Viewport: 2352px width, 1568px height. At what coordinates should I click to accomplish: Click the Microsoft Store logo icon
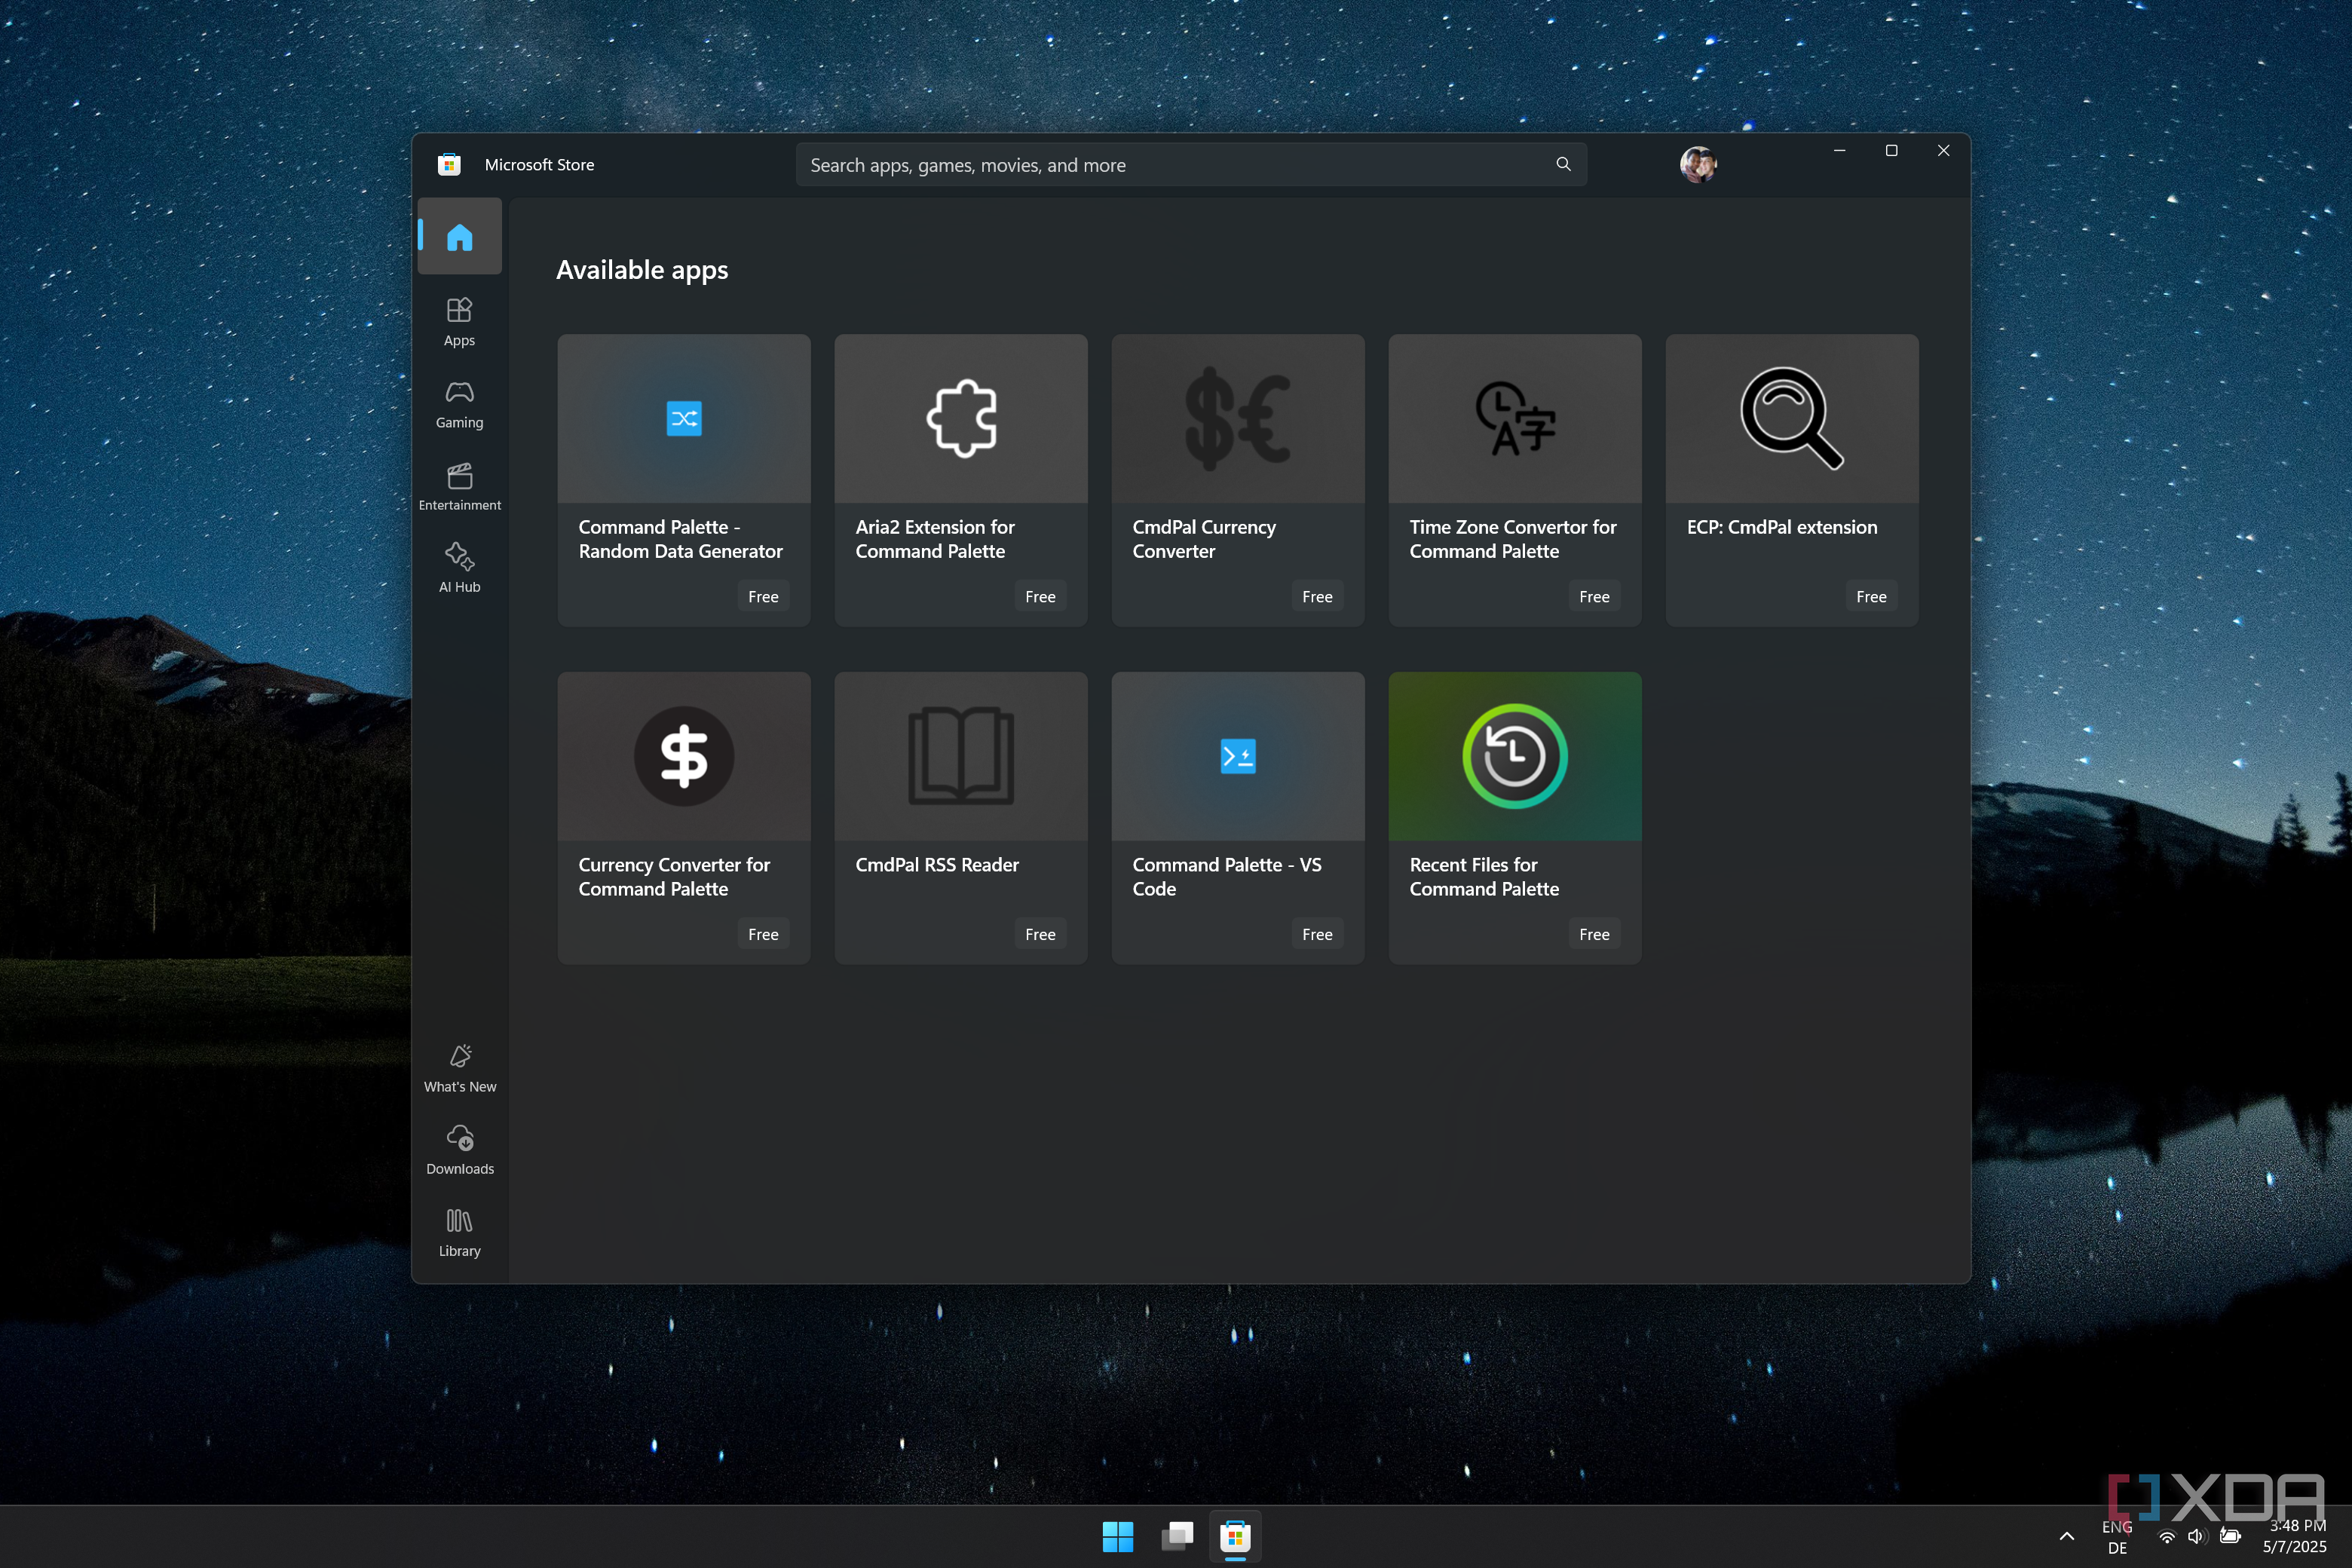point(449,165)
